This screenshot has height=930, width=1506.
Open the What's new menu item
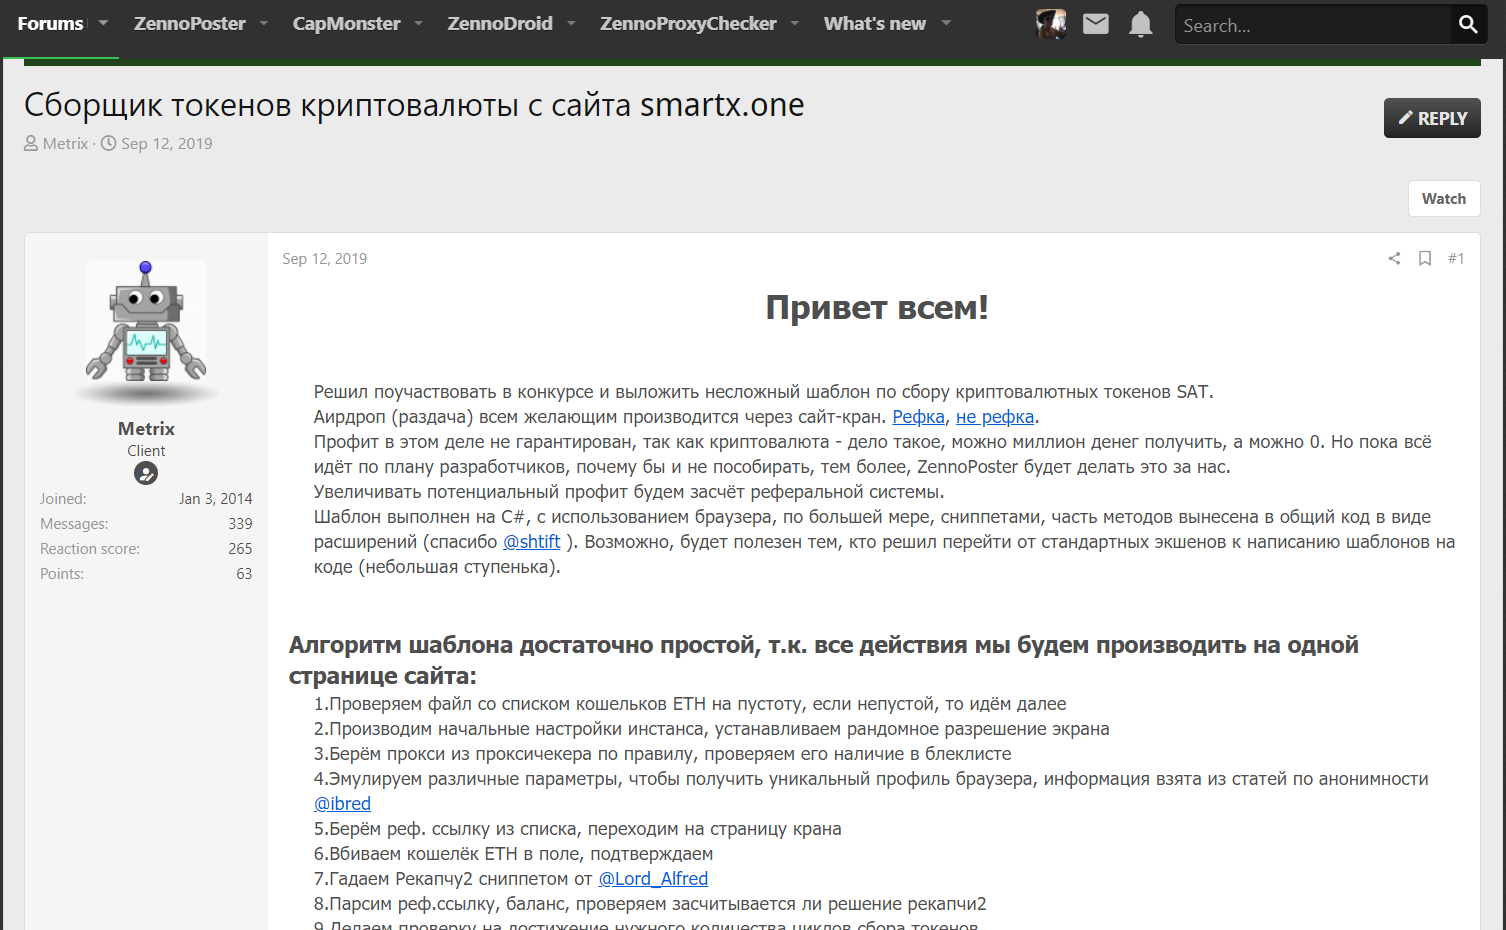875,23
